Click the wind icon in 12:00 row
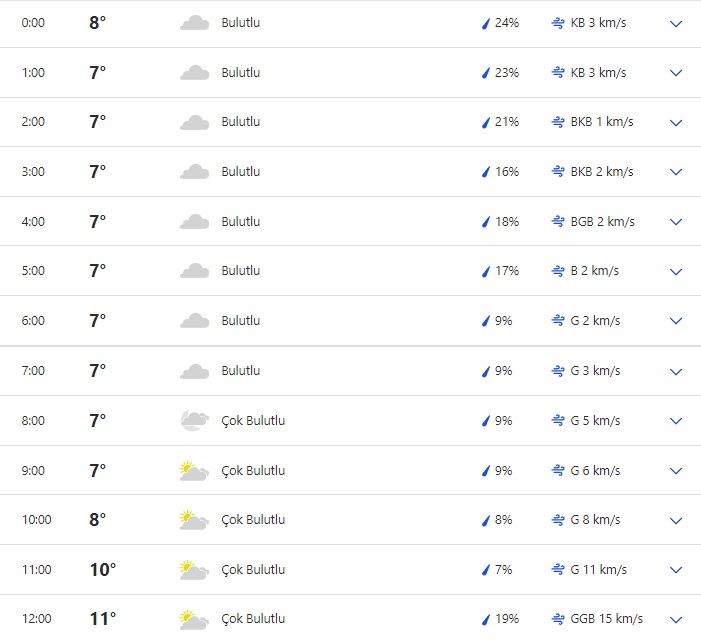 pos(558,619)
